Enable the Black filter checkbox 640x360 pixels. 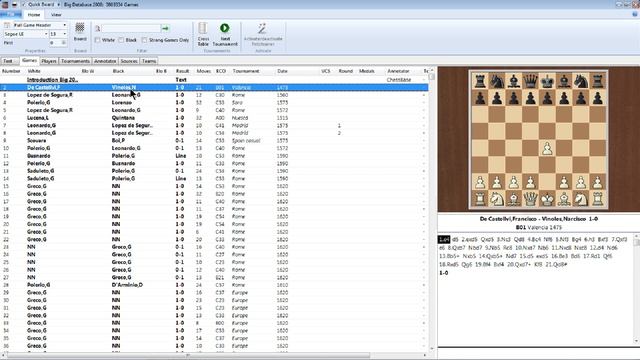tap(121, 40)
